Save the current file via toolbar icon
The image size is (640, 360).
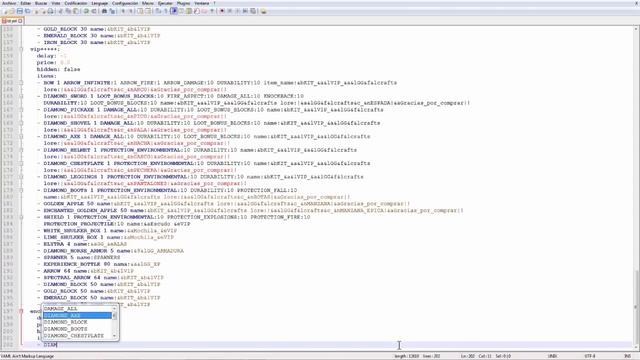point(20,11)
